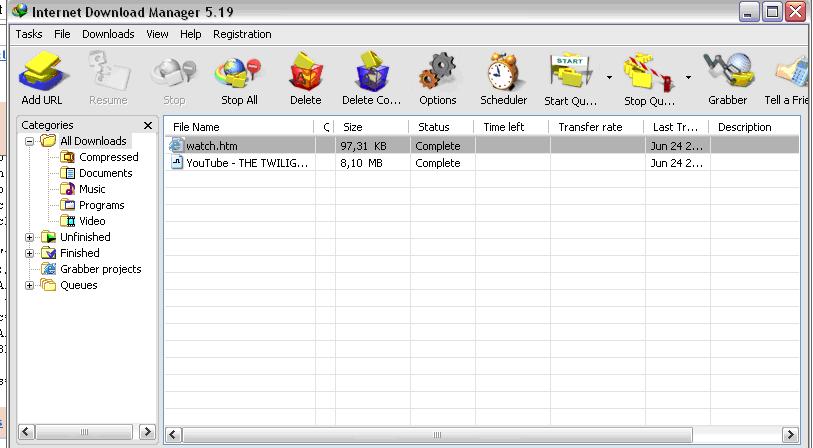Click the Unfinished folder icon

pyautogui.click(x=48, y=237)
